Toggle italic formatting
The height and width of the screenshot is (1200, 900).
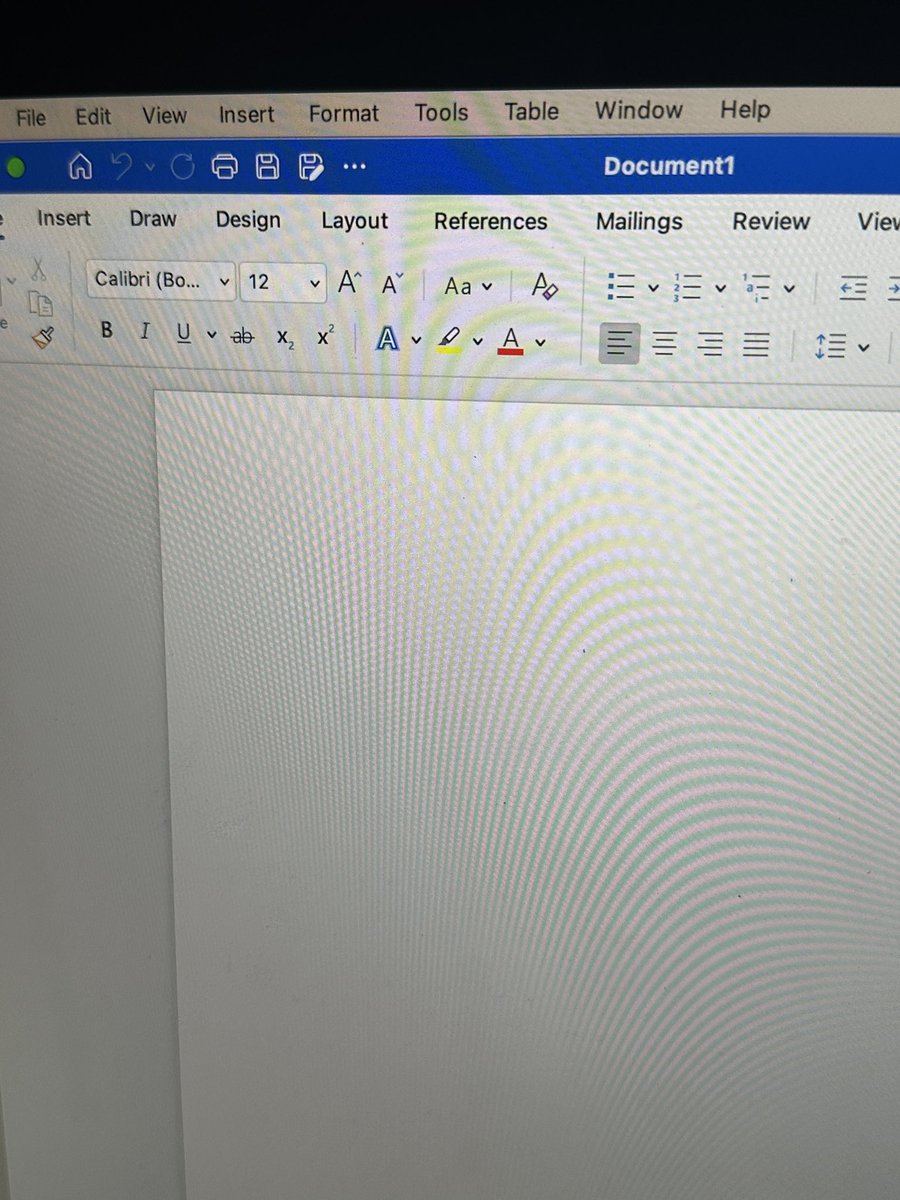click(145, 332)
